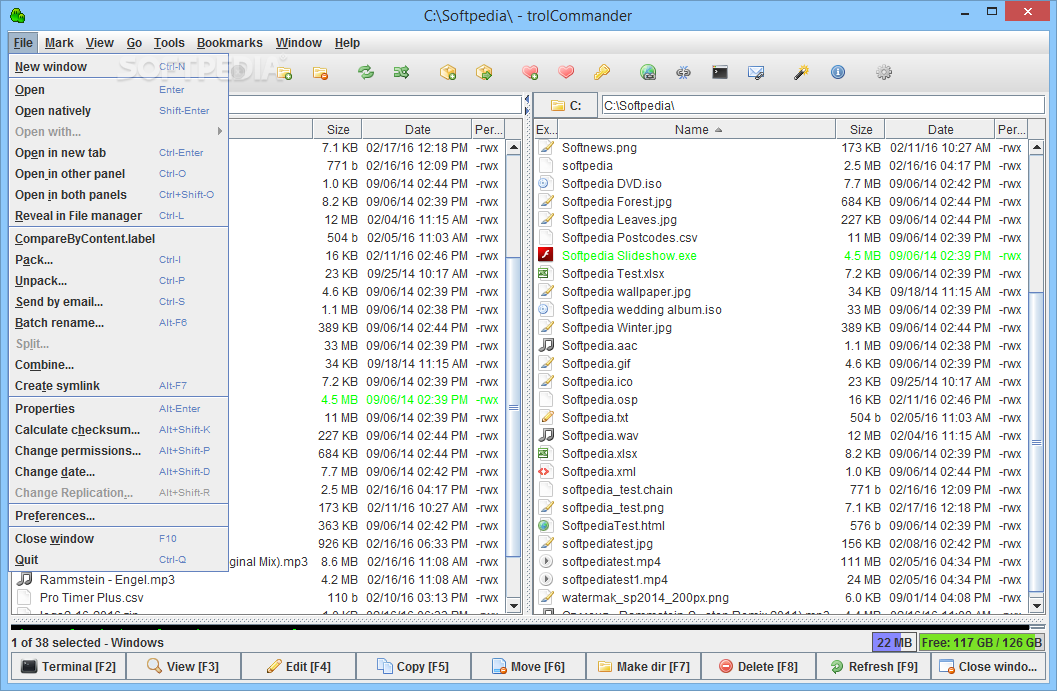This screenshot has height=691, width=1057.
Task: Click the Email files envelope toolbar icon
Action: pyautogui.click(x=756, y=72)
